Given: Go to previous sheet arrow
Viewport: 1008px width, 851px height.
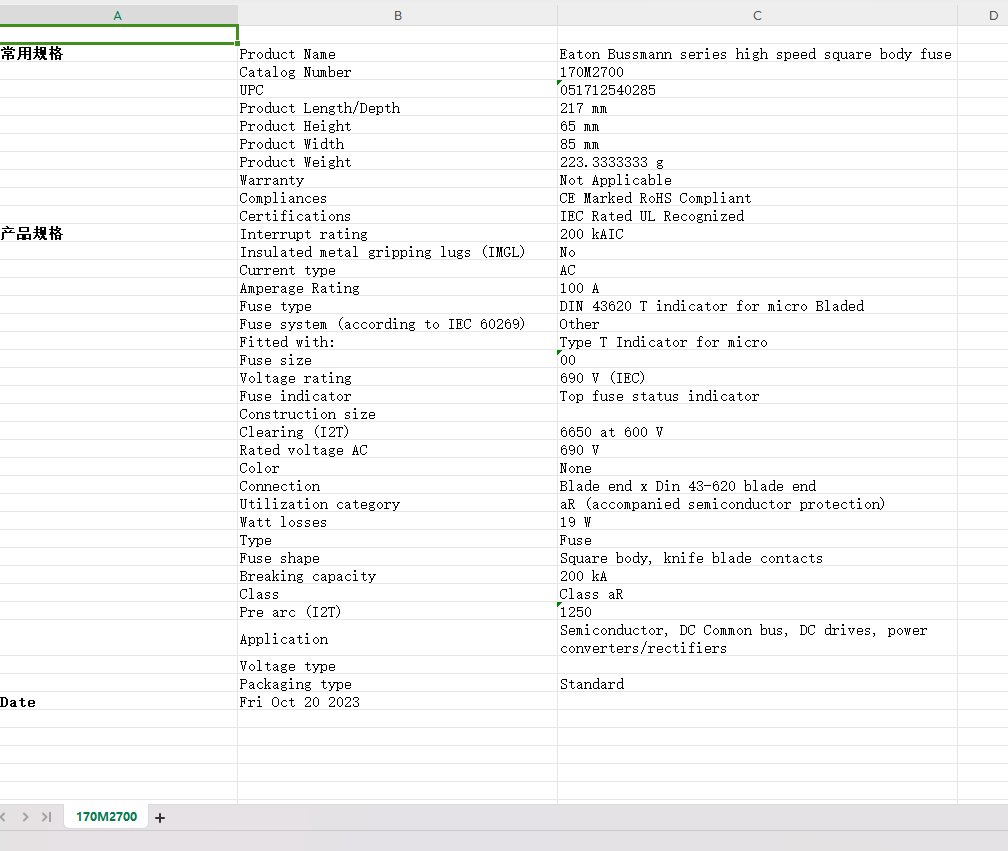Looking at the screenshot, I should 3,817.
